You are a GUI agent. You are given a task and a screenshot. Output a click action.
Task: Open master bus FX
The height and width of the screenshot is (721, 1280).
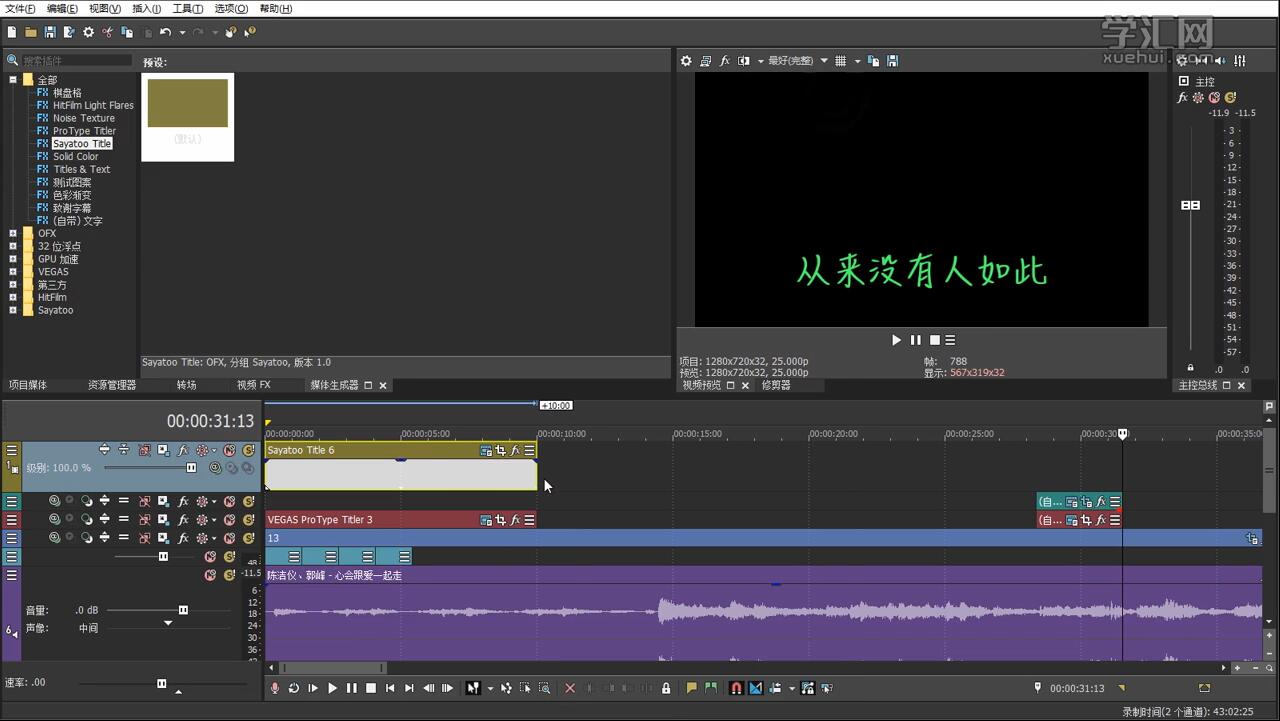click(x=1183, y=98)
